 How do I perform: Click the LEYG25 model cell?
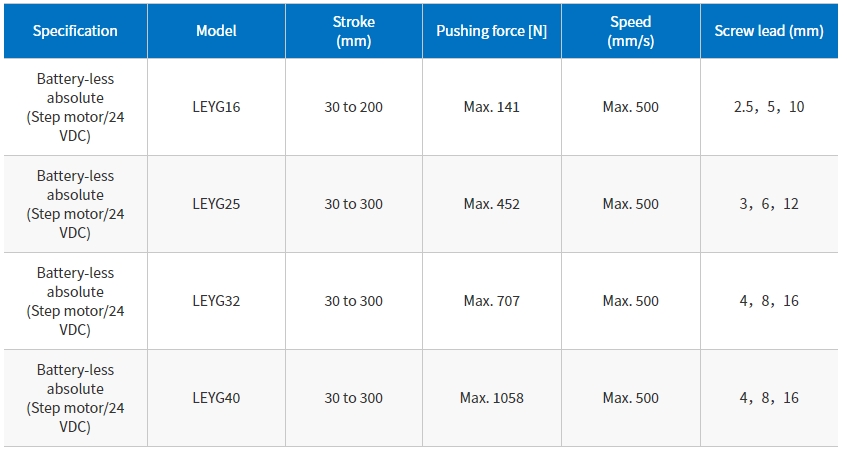point(216,204)
